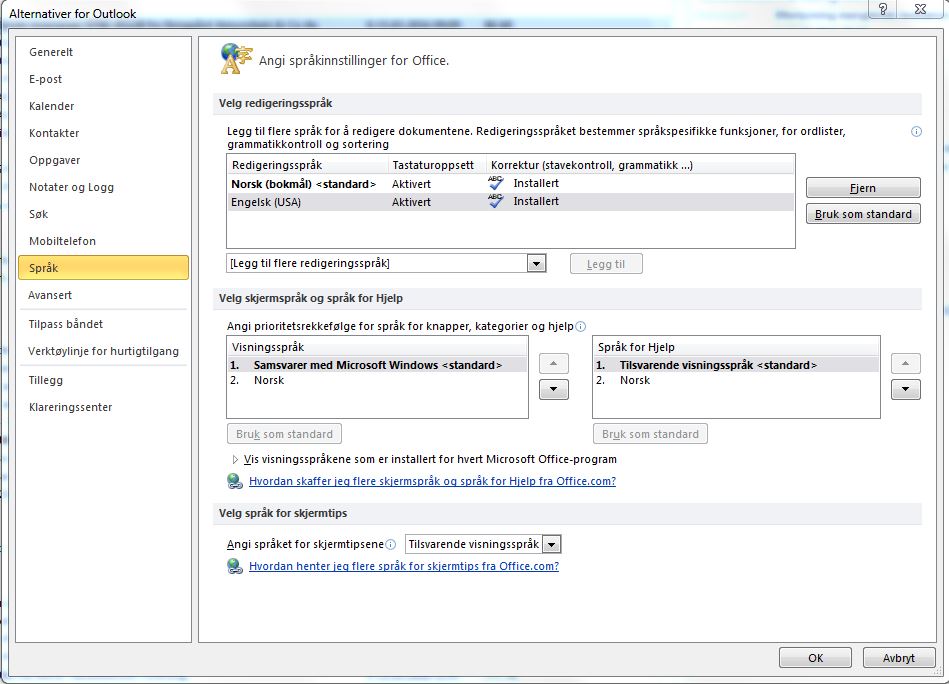Click proofing check icon for Engelsk (USA)
Screen dimensions: 949x684
[496, 201]
